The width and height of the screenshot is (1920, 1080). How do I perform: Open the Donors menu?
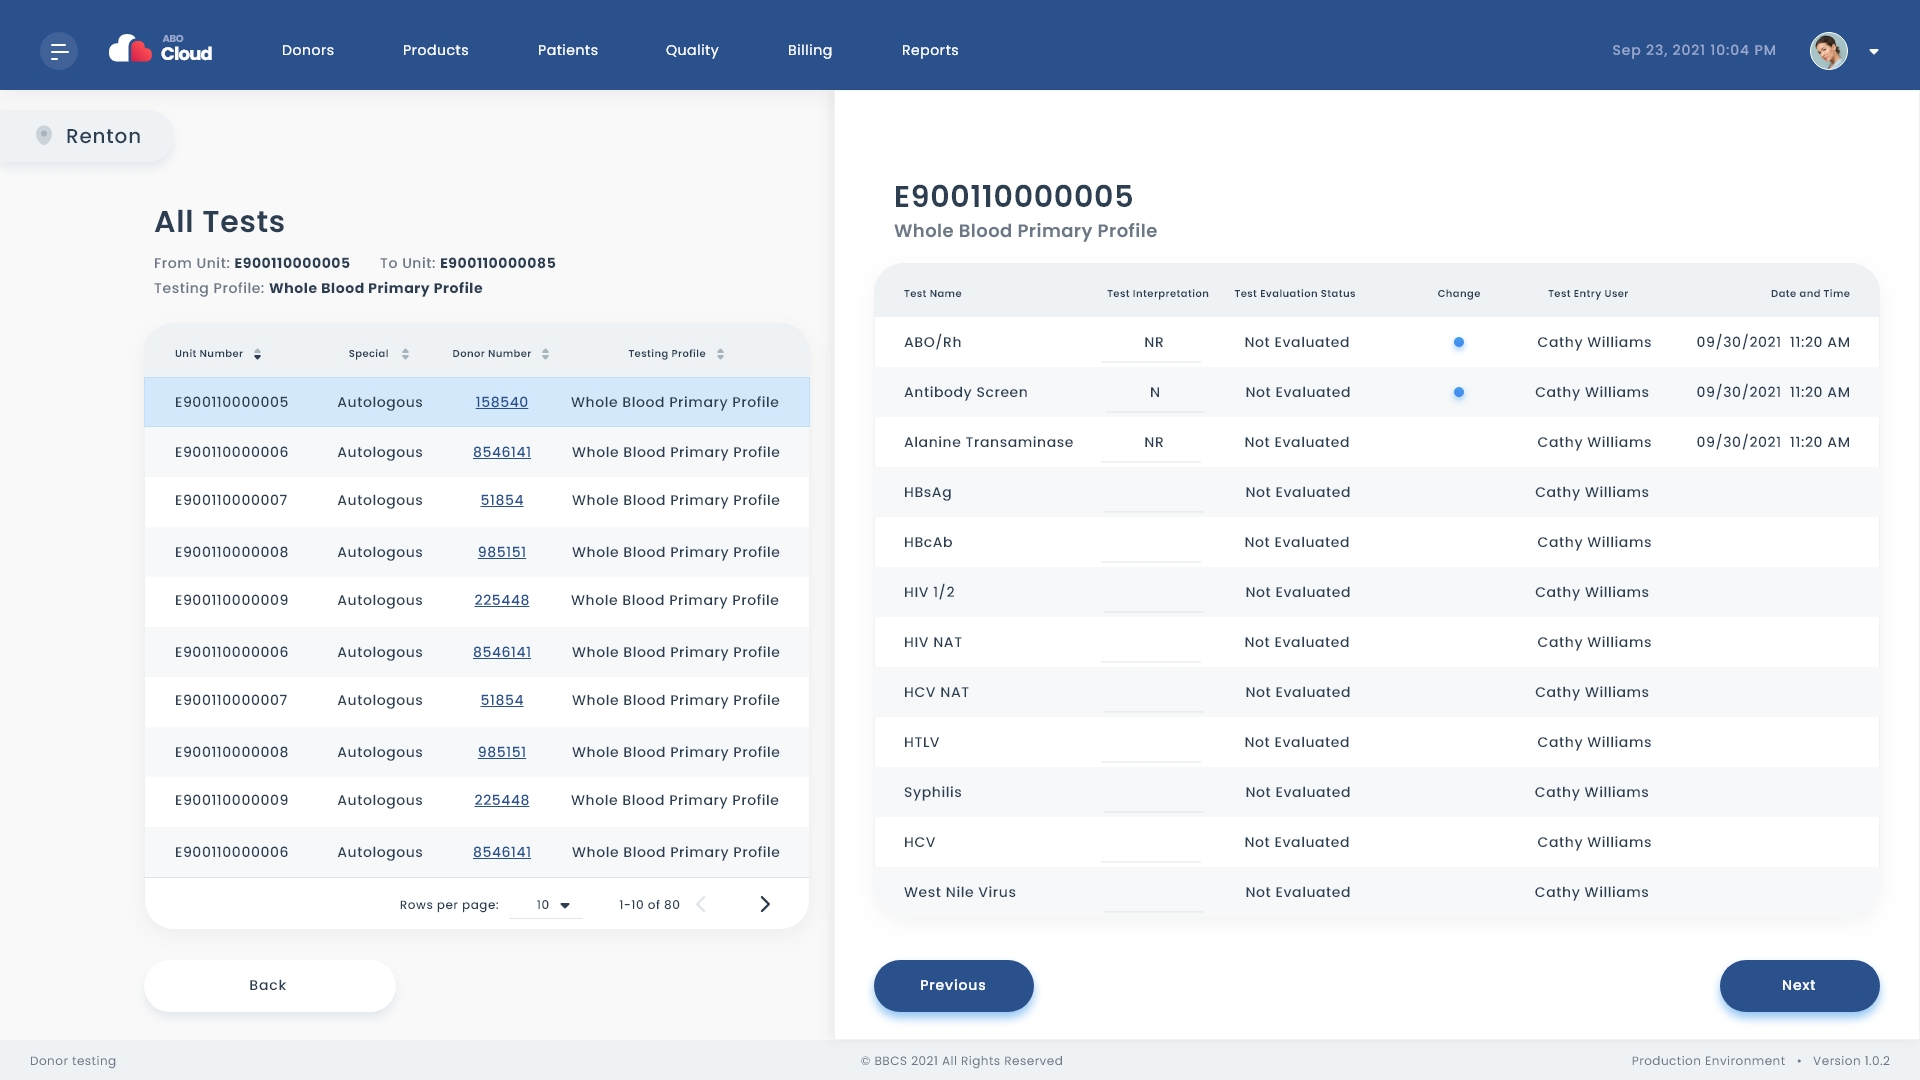click(308, 50)
